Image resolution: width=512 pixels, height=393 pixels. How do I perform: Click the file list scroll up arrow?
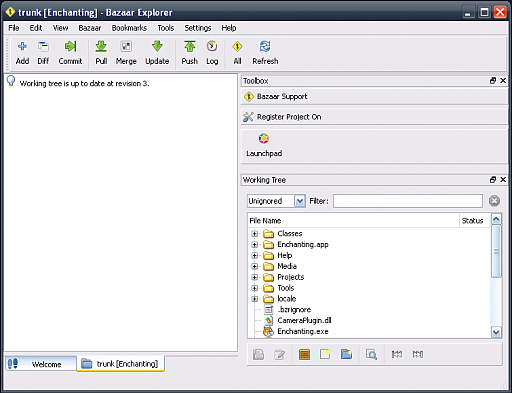click(496, 219)
